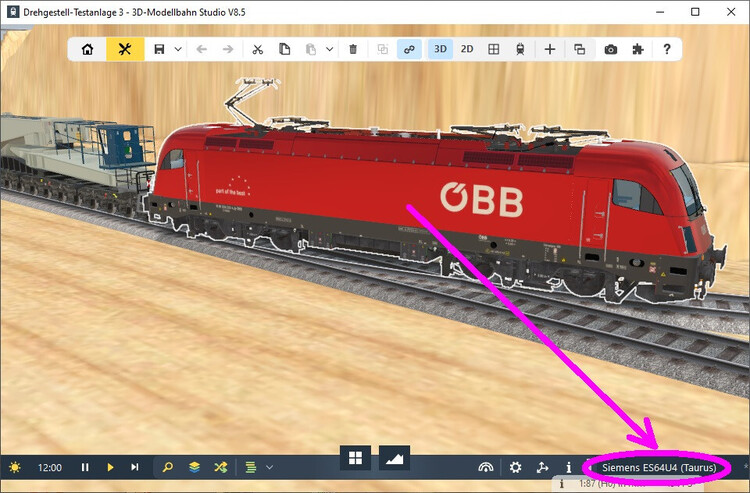Add a new object with plus icon
This screenshot has height=493, width=750.
pos(550,49)
